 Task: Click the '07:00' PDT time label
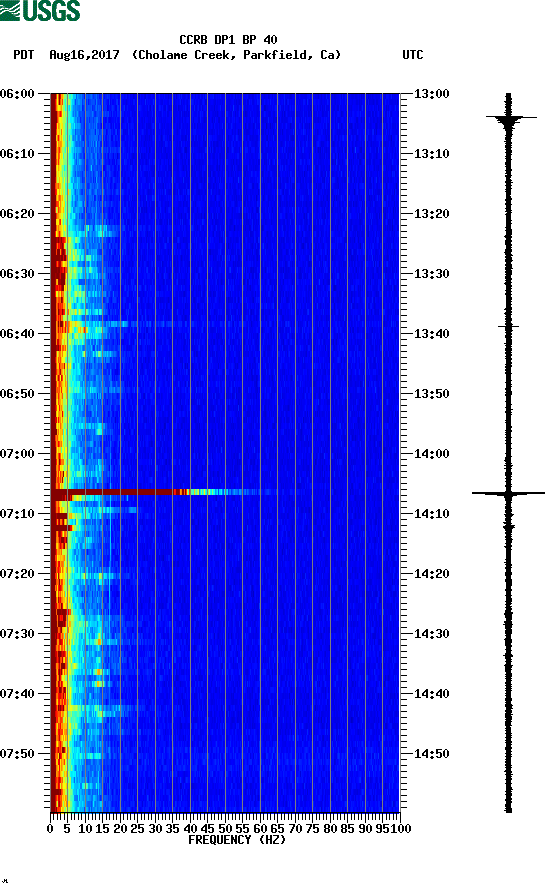pyautogui.click(x=17, y=454)
